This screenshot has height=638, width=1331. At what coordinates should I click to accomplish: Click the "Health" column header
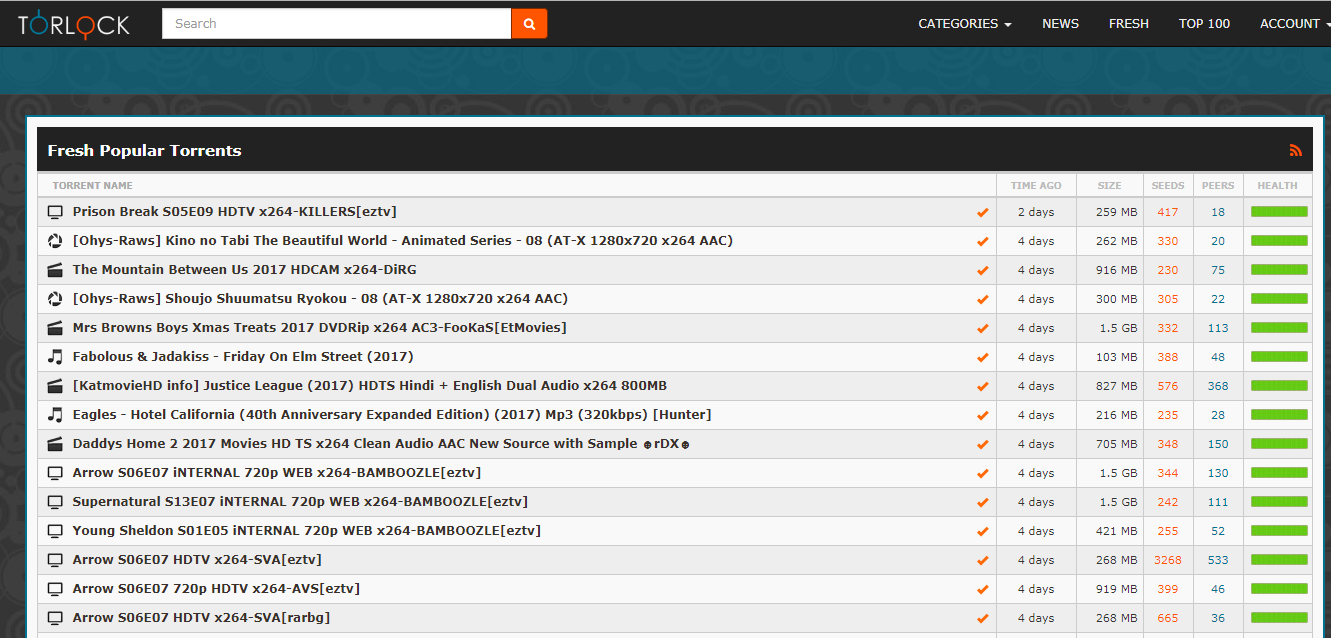1278,186
